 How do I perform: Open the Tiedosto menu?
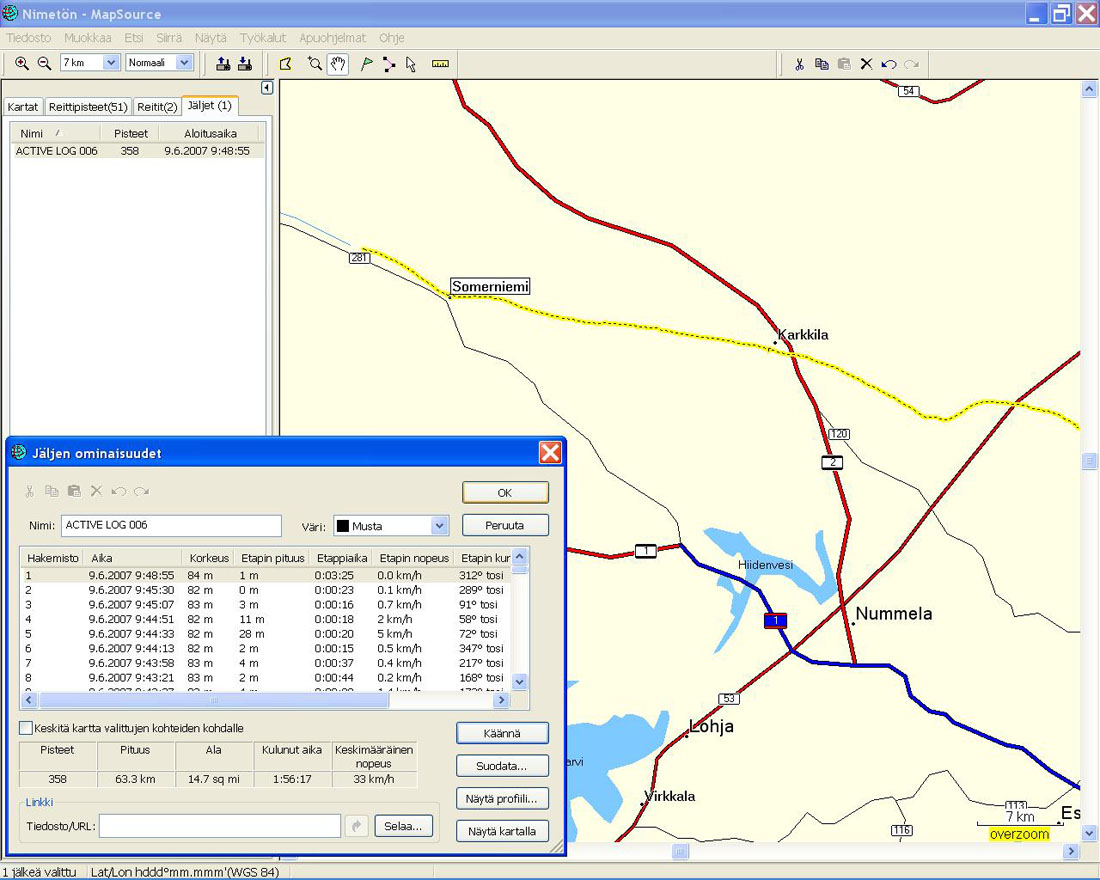pyautogui.click(x=29, y=38)
